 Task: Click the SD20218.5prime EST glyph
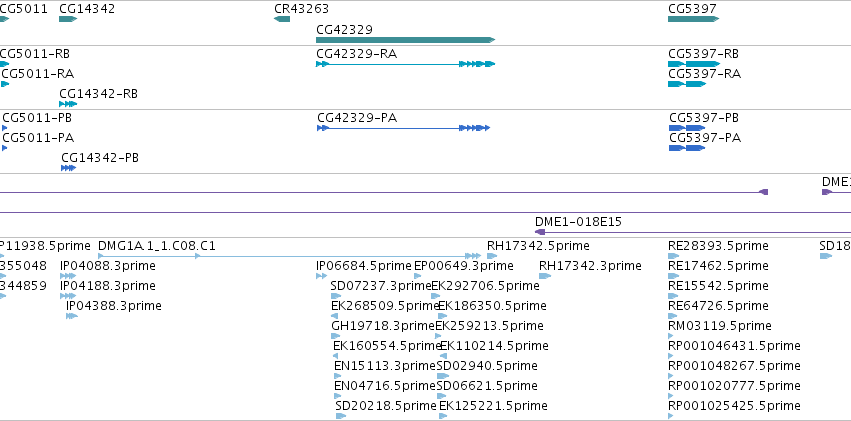pos(341,416)
